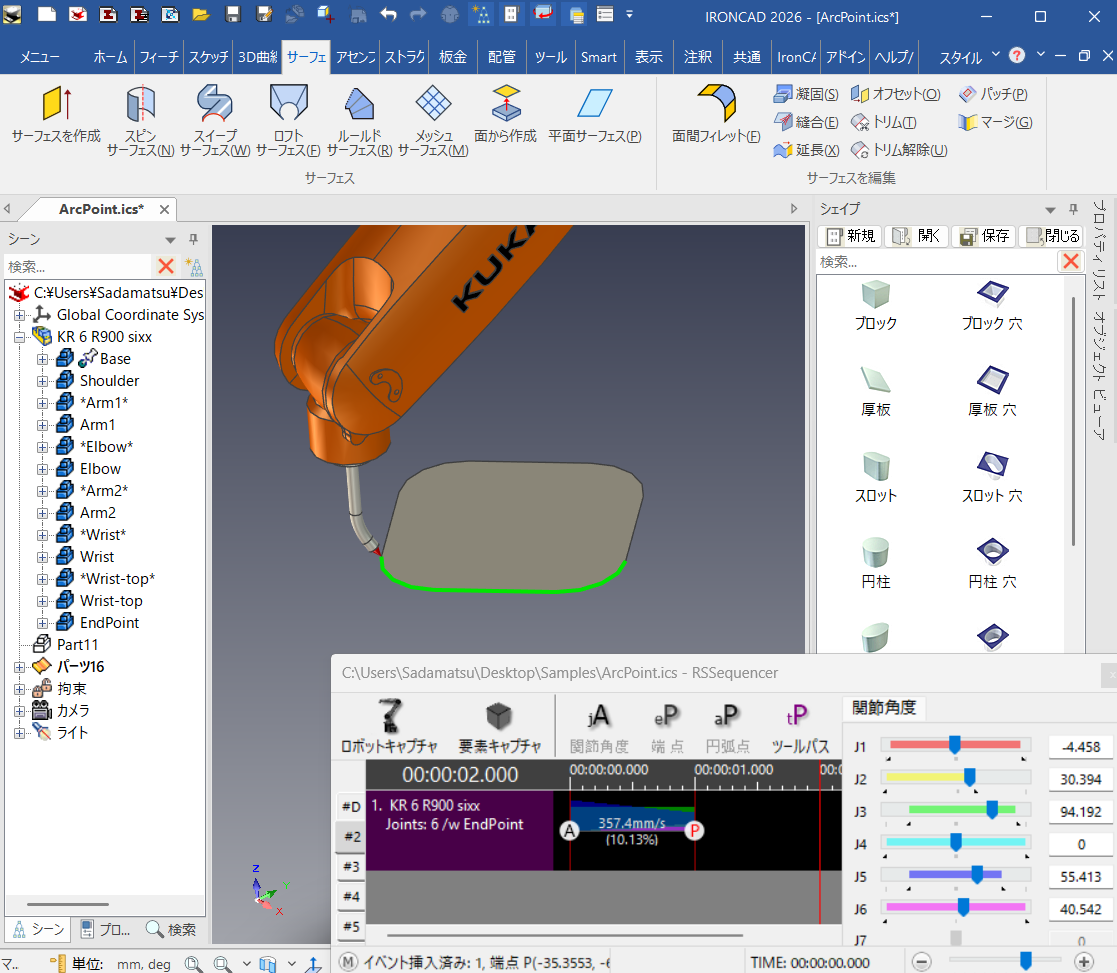Image resolution: width=1117 pixels, height=973 pixels.
Task: Click the オフセット surface command
Action: (895, 94)
